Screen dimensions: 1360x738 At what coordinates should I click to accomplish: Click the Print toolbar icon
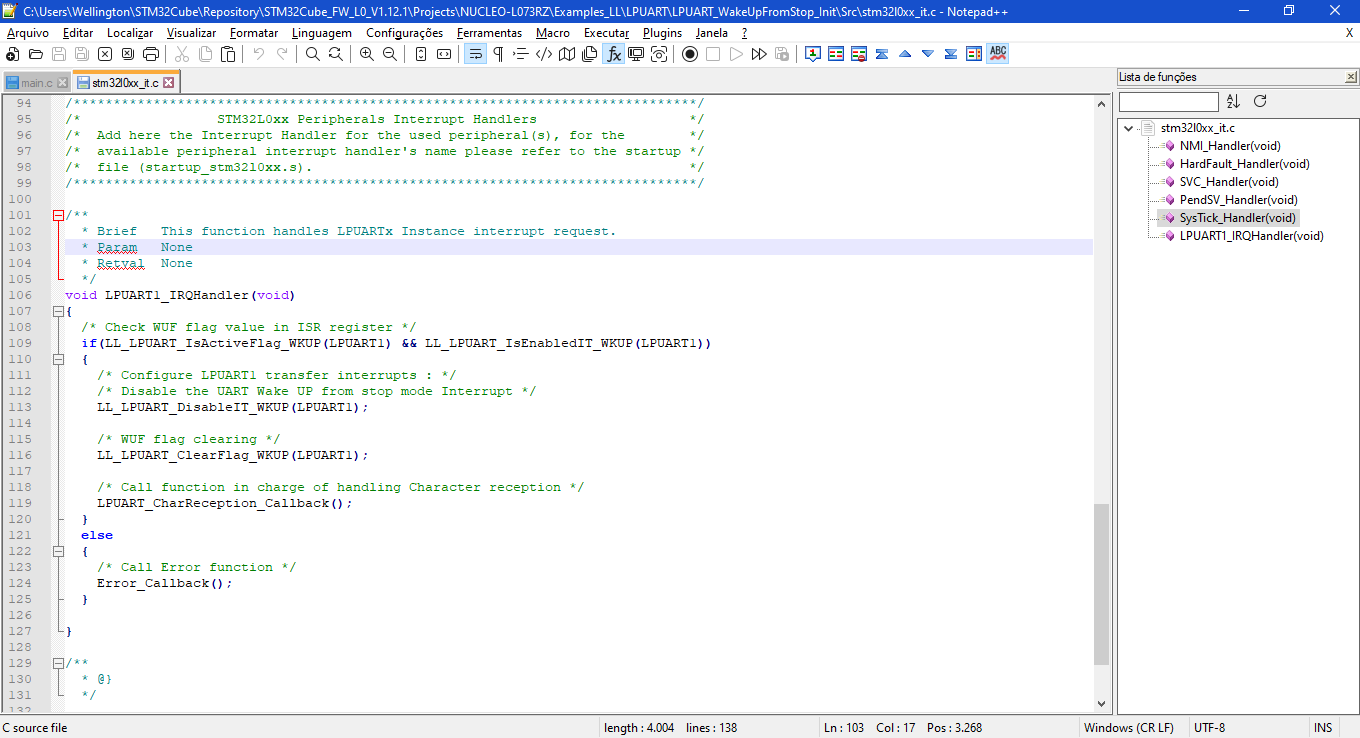pos(151,54)
